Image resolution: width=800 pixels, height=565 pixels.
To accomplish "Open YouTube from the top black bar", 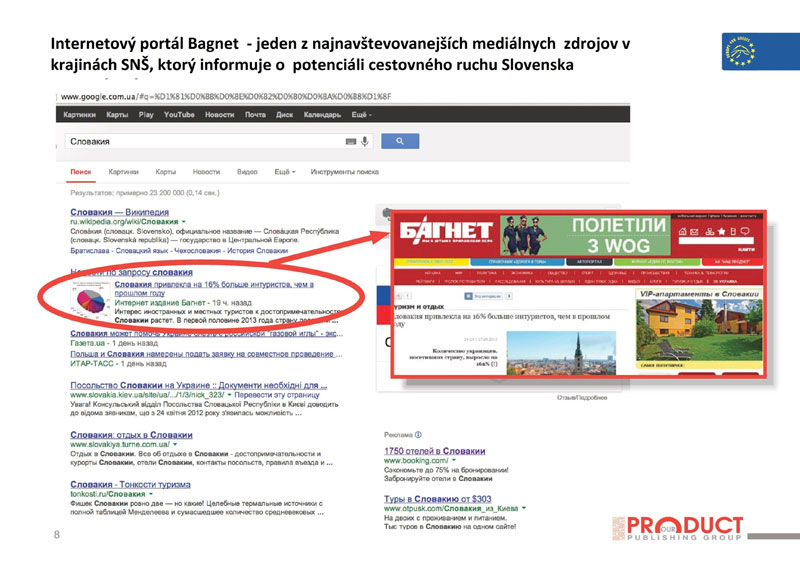I will tap(179, 115).
